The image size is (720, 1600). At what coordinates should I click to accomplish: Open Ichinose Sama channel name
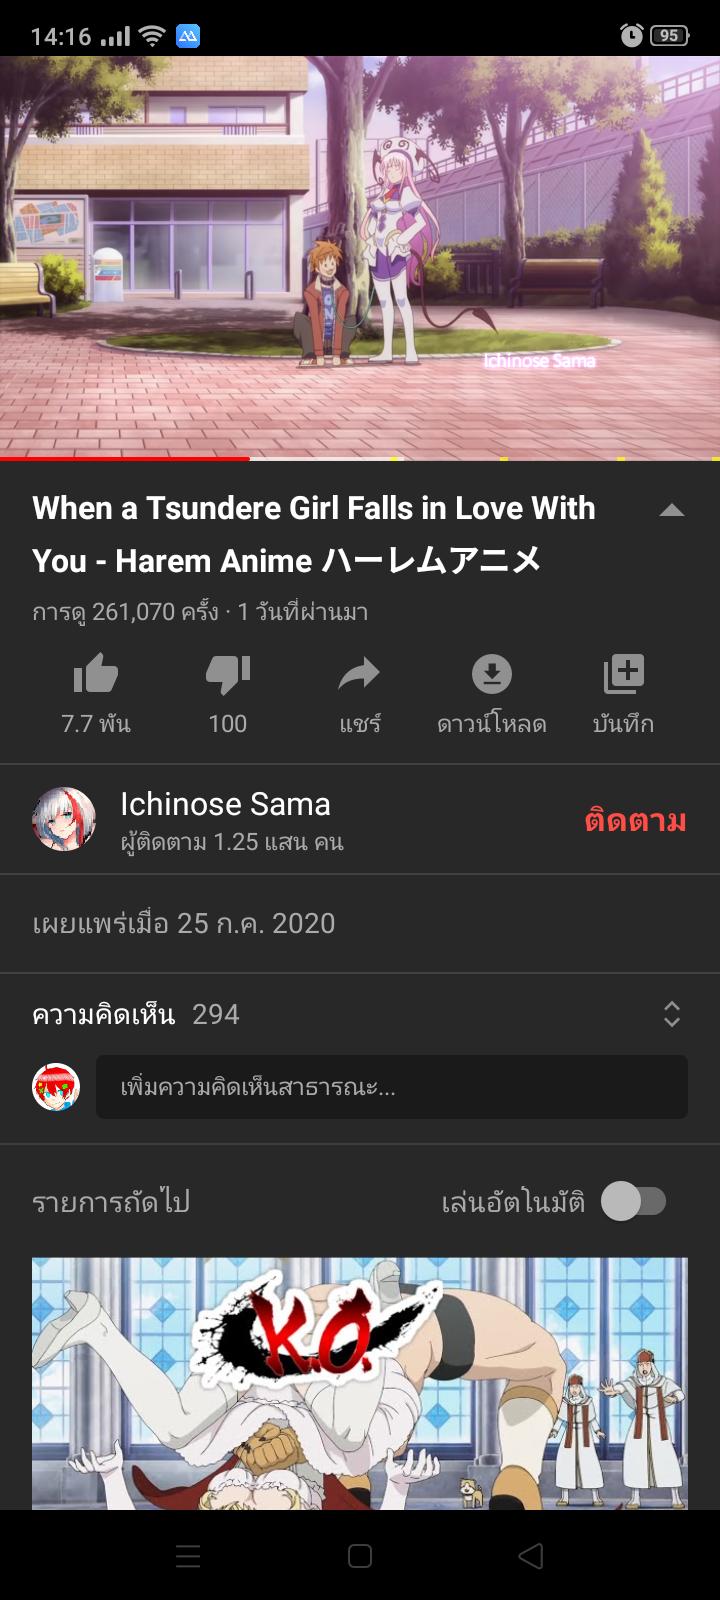[225, 804]
